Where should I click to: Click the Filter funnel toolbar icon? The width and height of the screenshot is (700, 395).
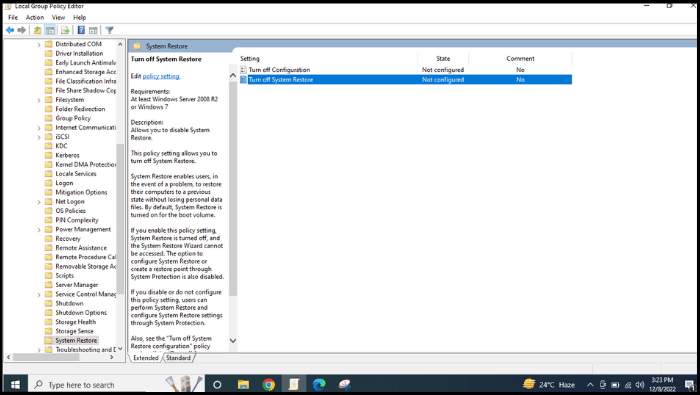109,30
